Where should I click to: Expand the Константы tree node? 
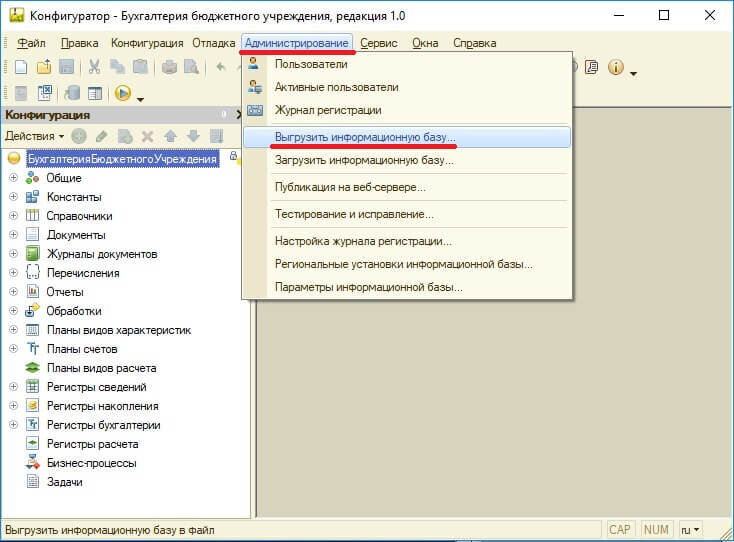(x=14, y=197)
